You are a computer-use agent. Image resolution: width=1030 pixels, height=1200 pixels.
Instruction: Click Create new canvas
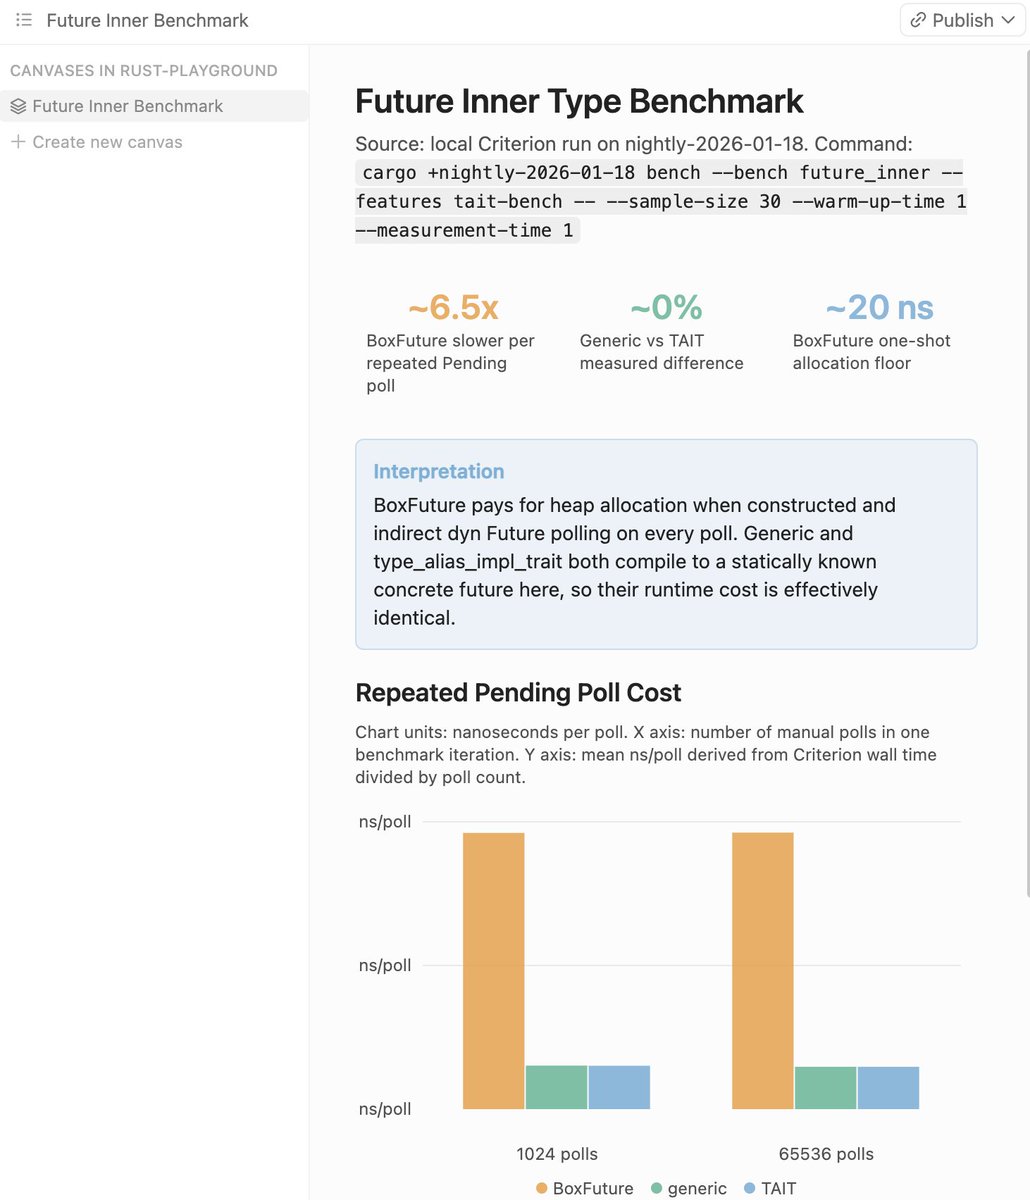(107, 142)
